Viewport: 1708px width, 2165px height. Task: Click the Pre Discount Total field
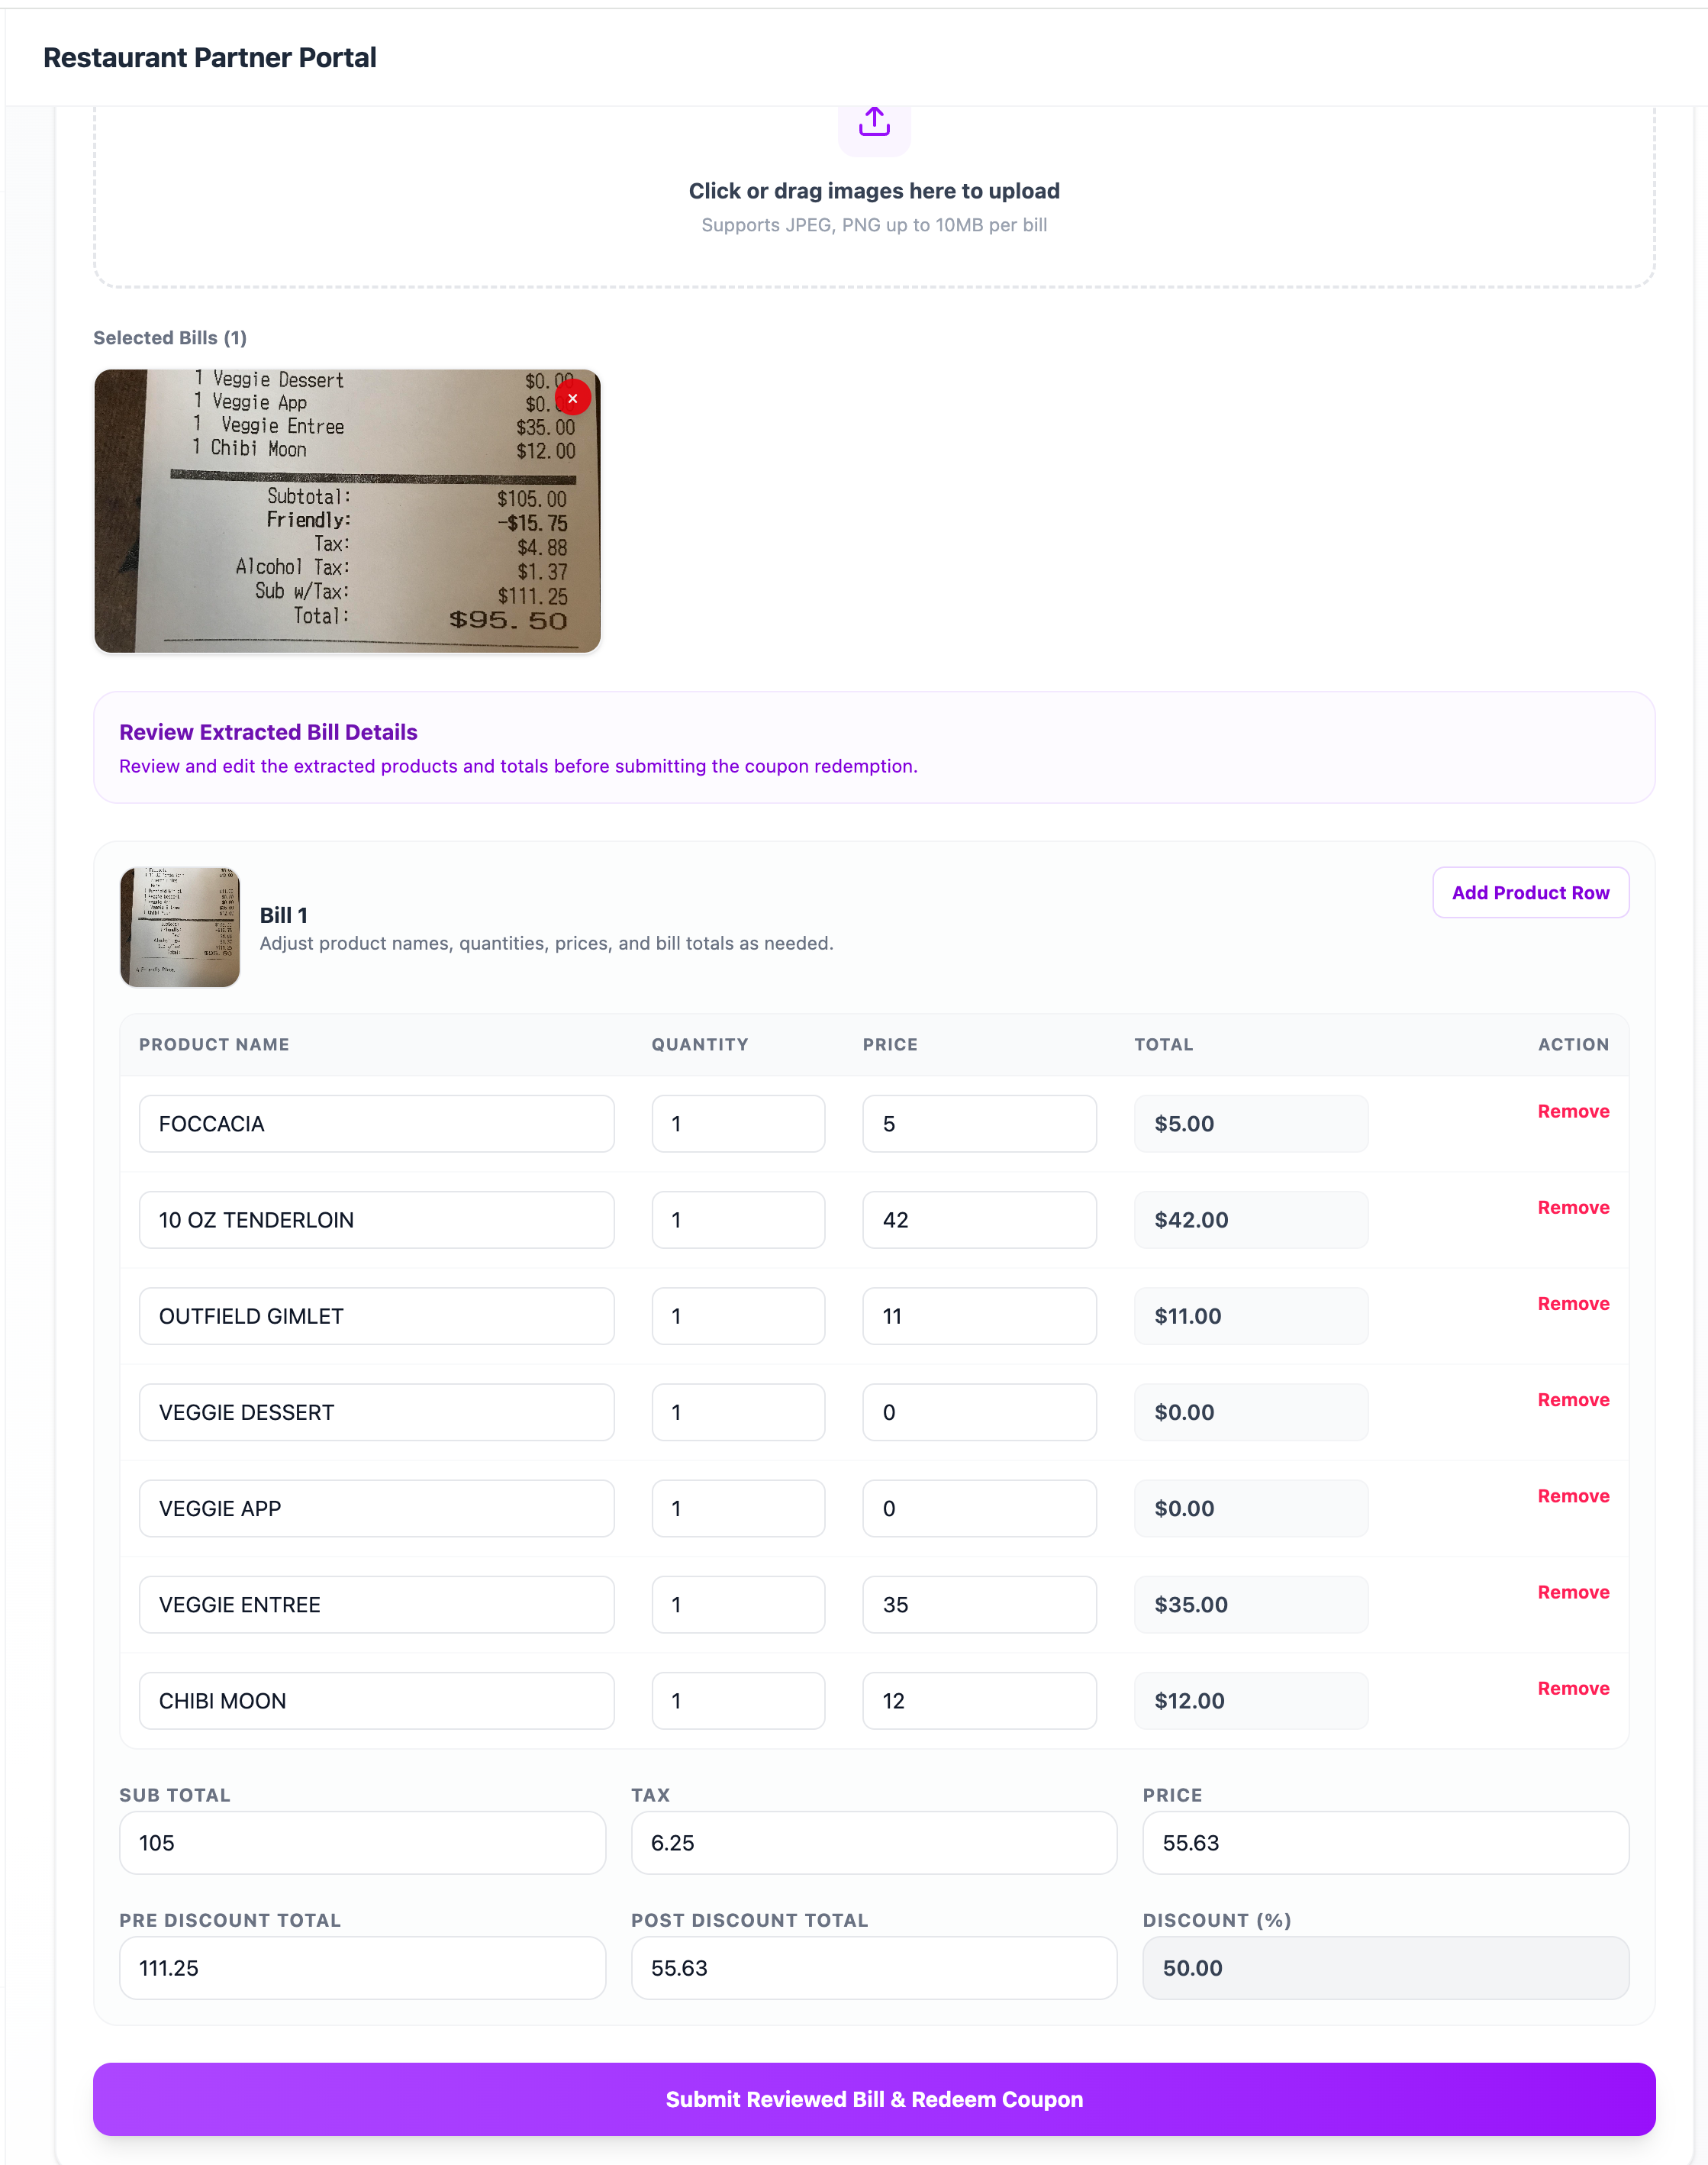362,1967
